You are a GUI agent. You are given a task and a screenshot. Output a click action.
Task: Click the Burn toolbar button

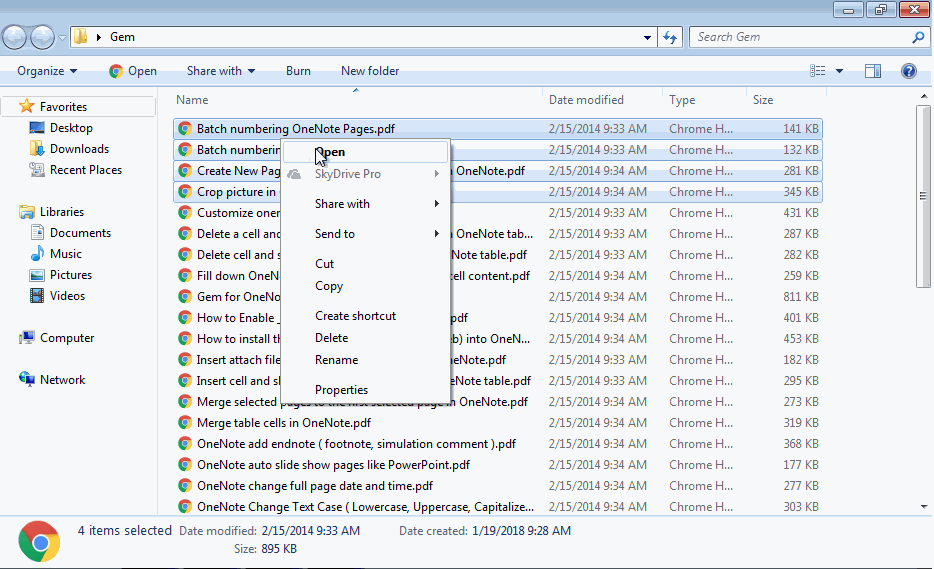coord(298,71)
